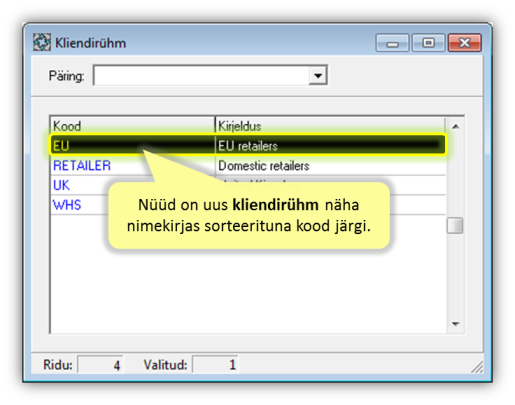This screenshot has width=515, height=405.
Task: Click the vertical scrollbar thumb
Action: click(455, 225)
